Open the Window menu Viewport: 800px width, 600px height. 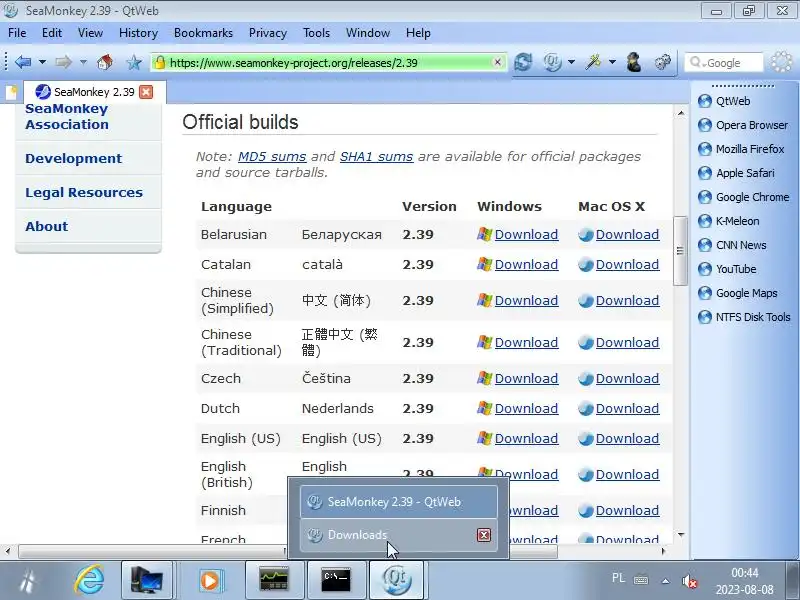coord(367,33)
